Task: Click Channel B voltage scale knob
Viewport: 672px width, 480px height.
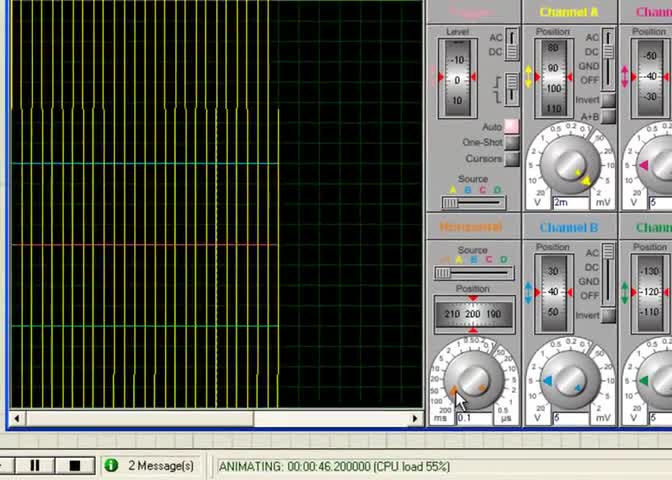Action: tap(570, 380)
